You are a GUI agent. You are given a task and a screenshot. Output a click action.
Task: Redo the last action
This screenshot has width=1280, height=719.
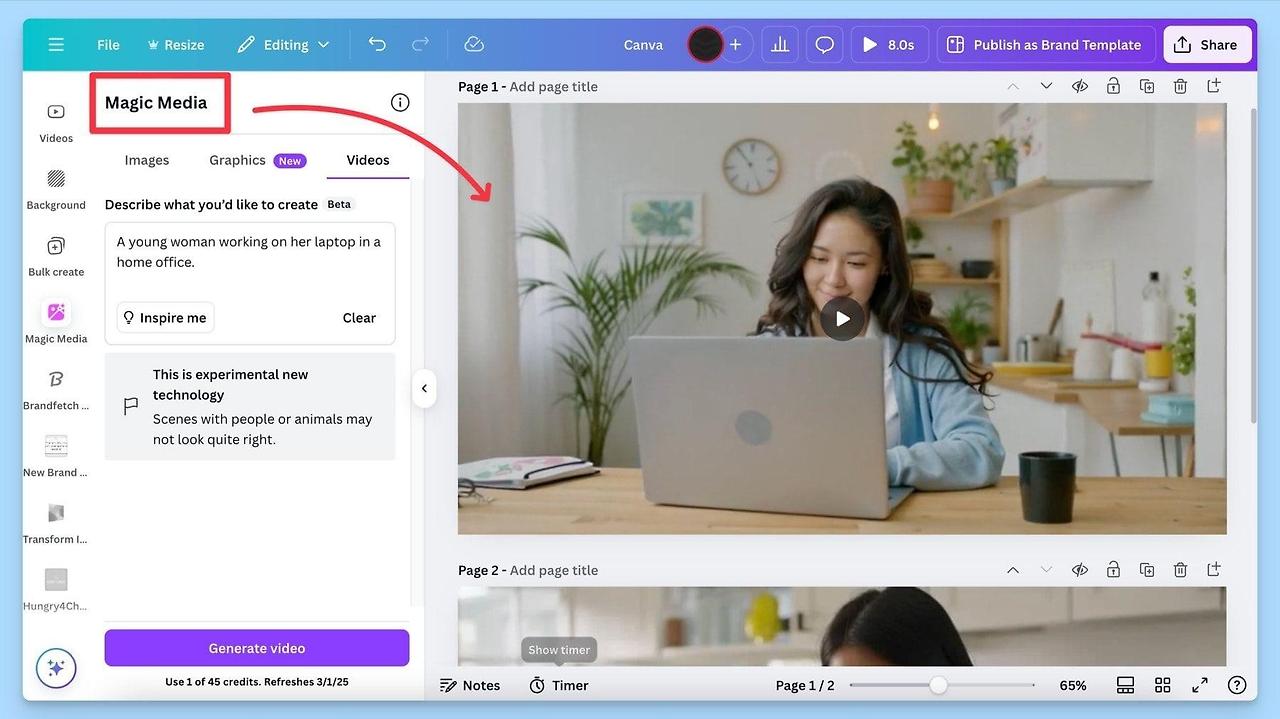[421, 44]
